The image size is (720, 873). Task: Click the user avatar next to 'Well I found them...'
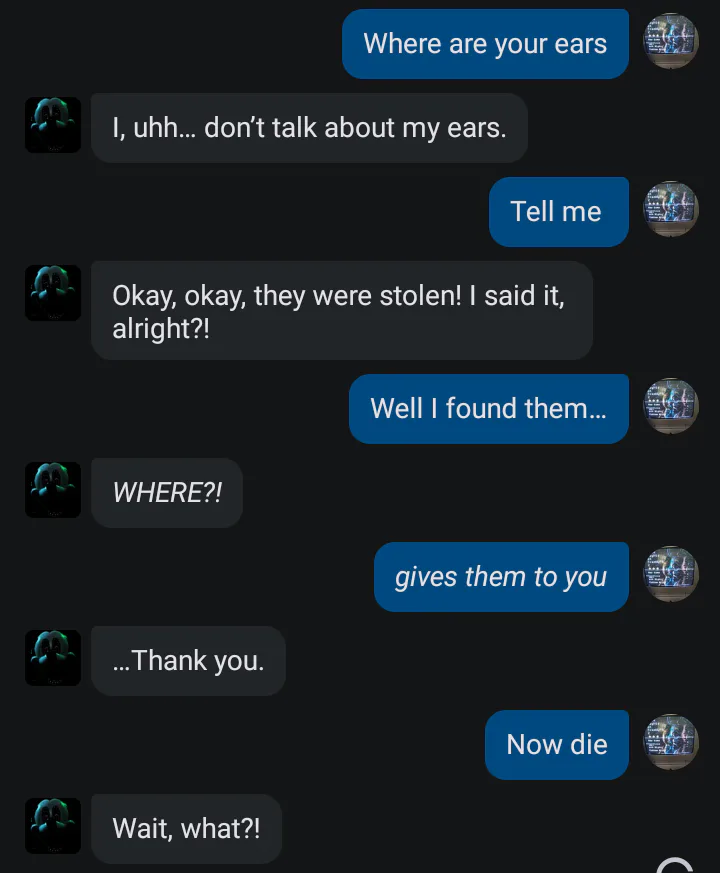point(670,406)
